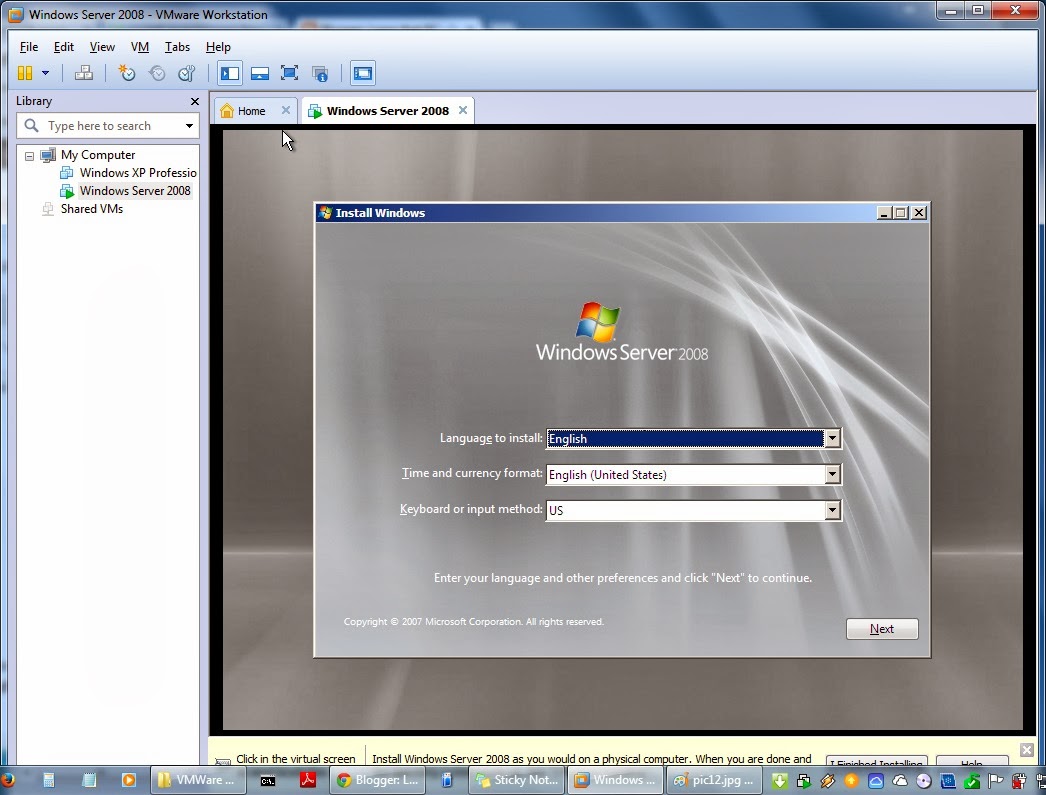Image resolution: width=1046 pixels, height=795 pixels.
Task: Click Next in Install Windows dialog
Action: coord(882,629)
